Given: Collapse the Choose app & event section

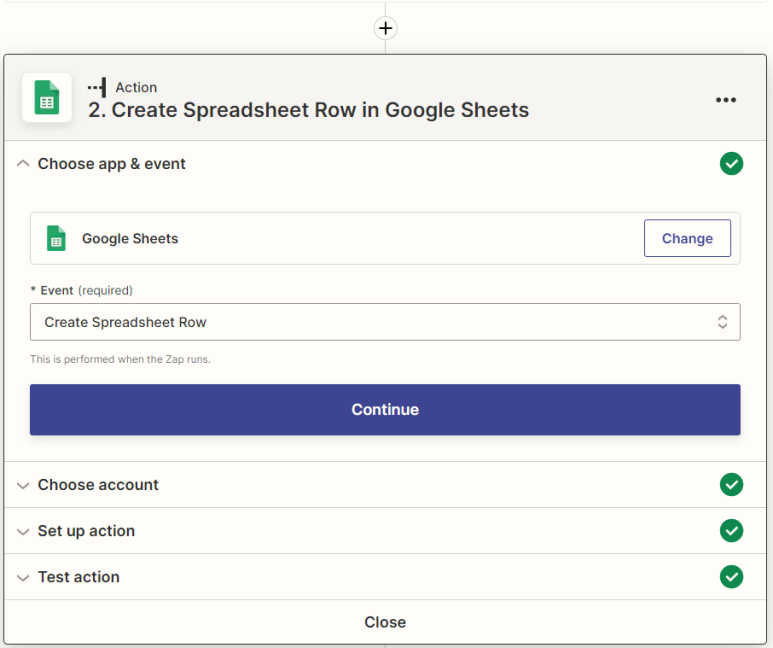Looking at the screenshot, I should pos(23,164).
